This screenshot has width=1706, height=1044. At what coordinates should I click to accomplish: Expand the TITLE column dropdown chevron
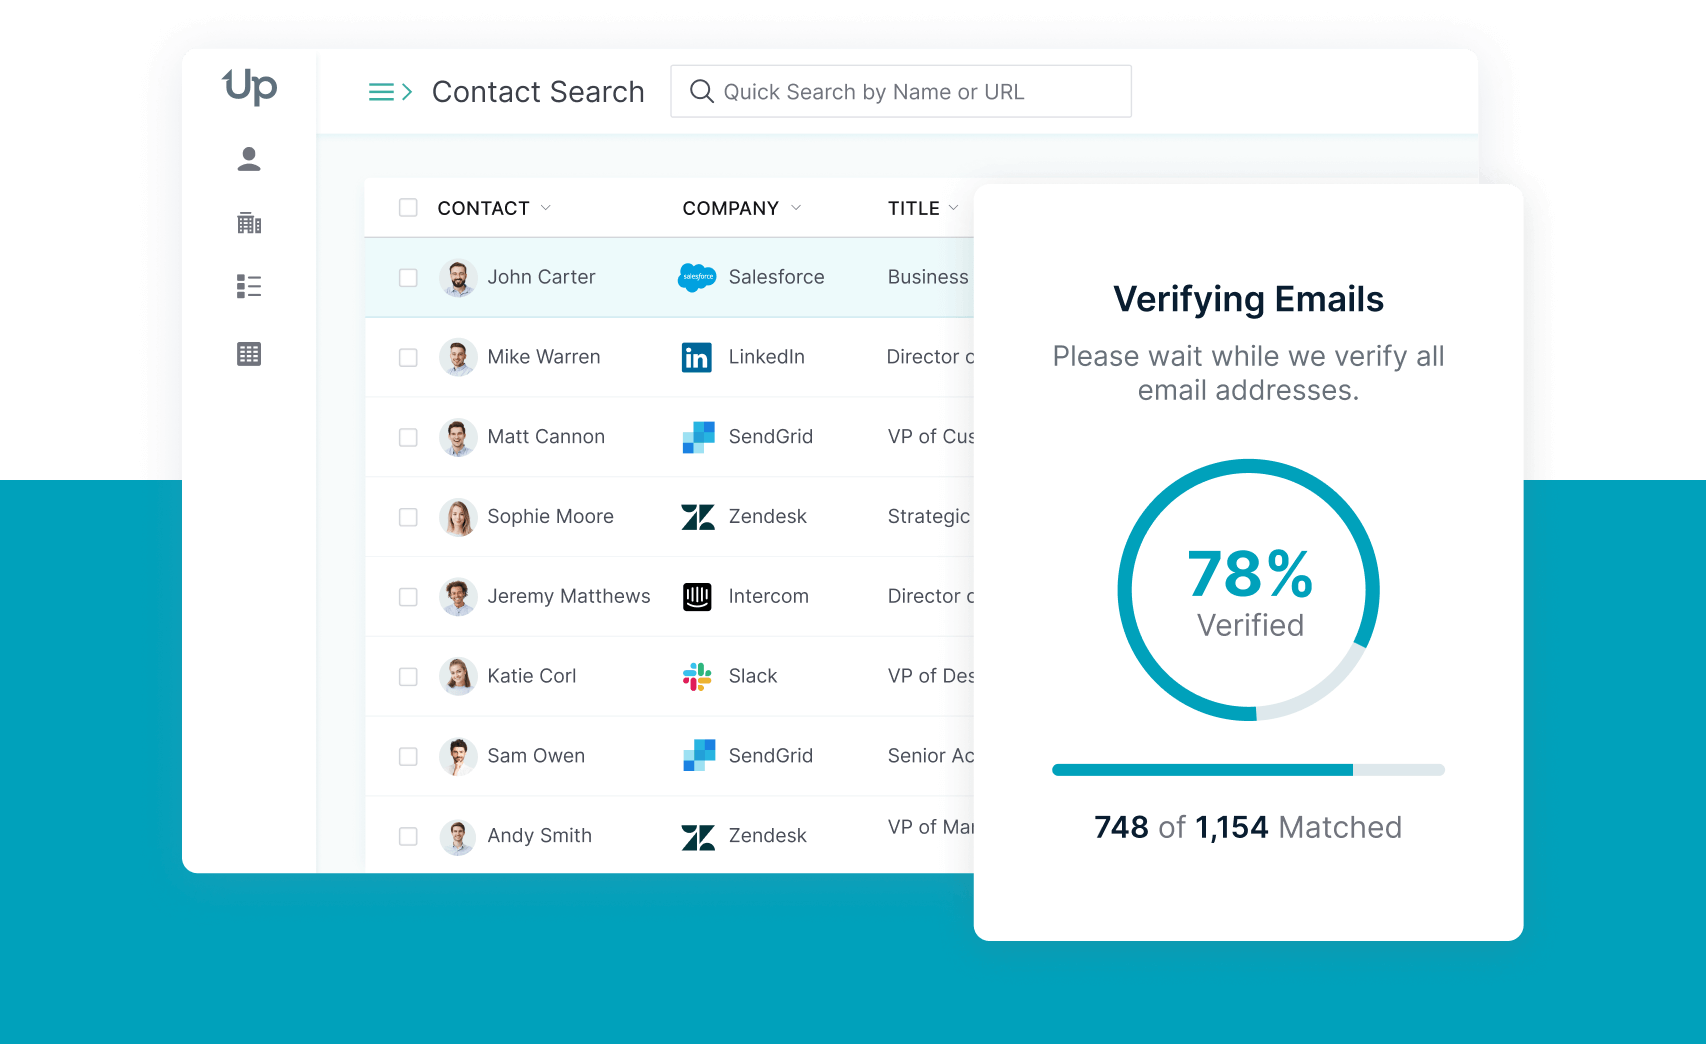click(953, 208)
